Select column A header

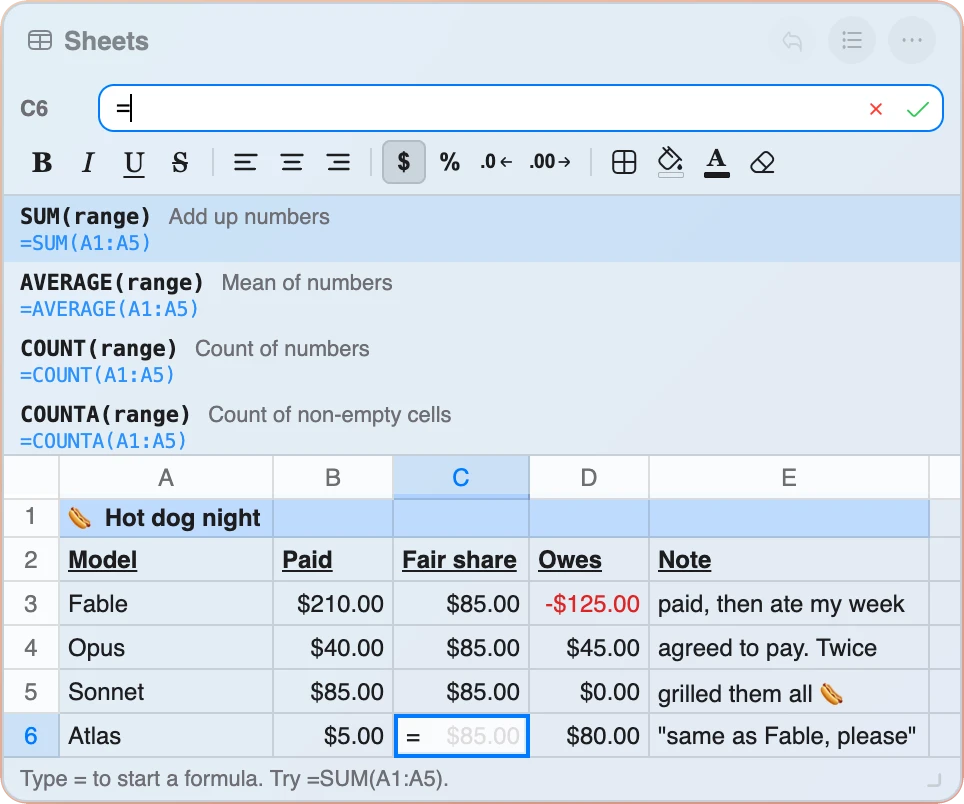point(166,478)
